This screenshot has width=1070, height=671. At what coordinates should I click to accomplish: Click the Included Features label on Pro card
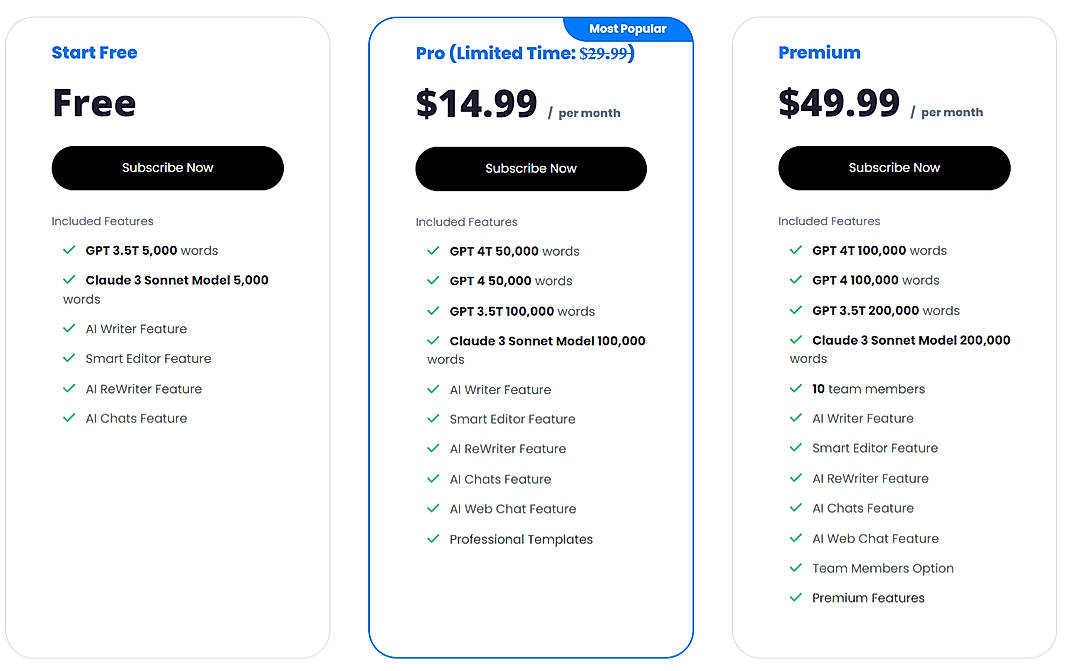pos(466,222)
